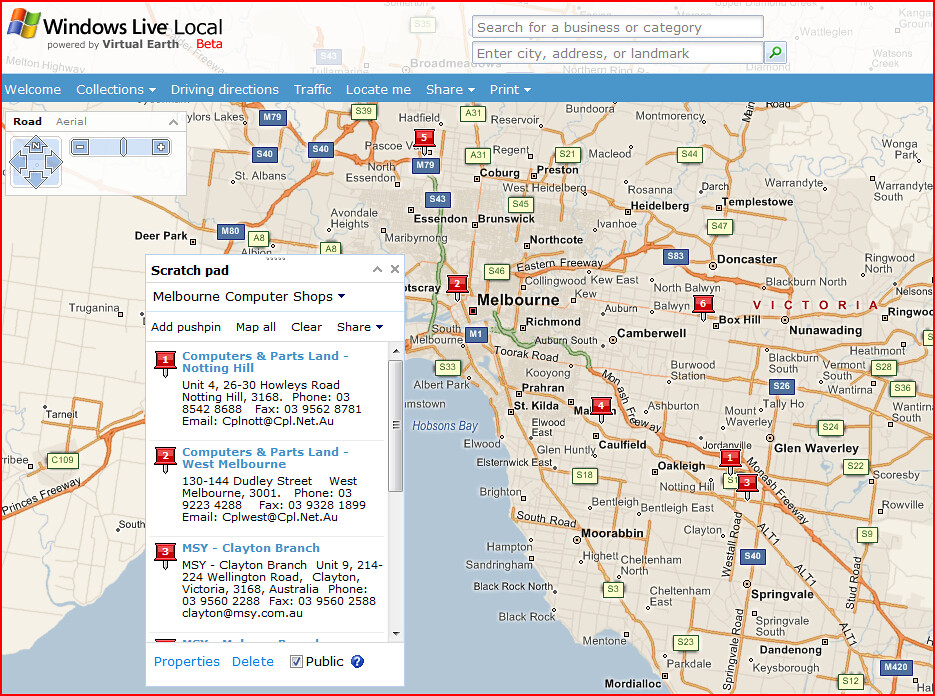Click the green search magnifier button
This screenshot has width=935, height=696.
point(775,52)
